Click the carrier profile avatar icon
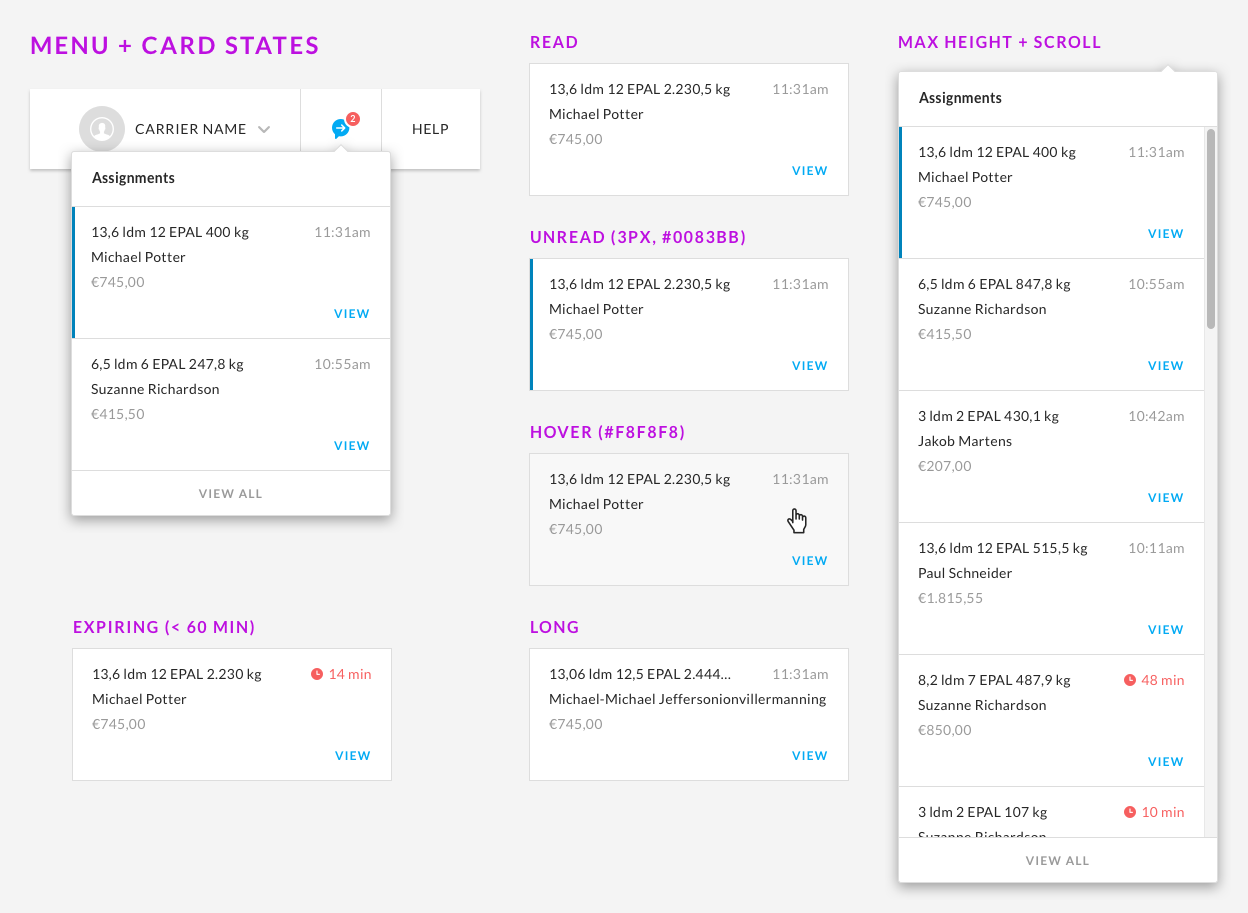 pyautogui.click(x=102, y=129)
